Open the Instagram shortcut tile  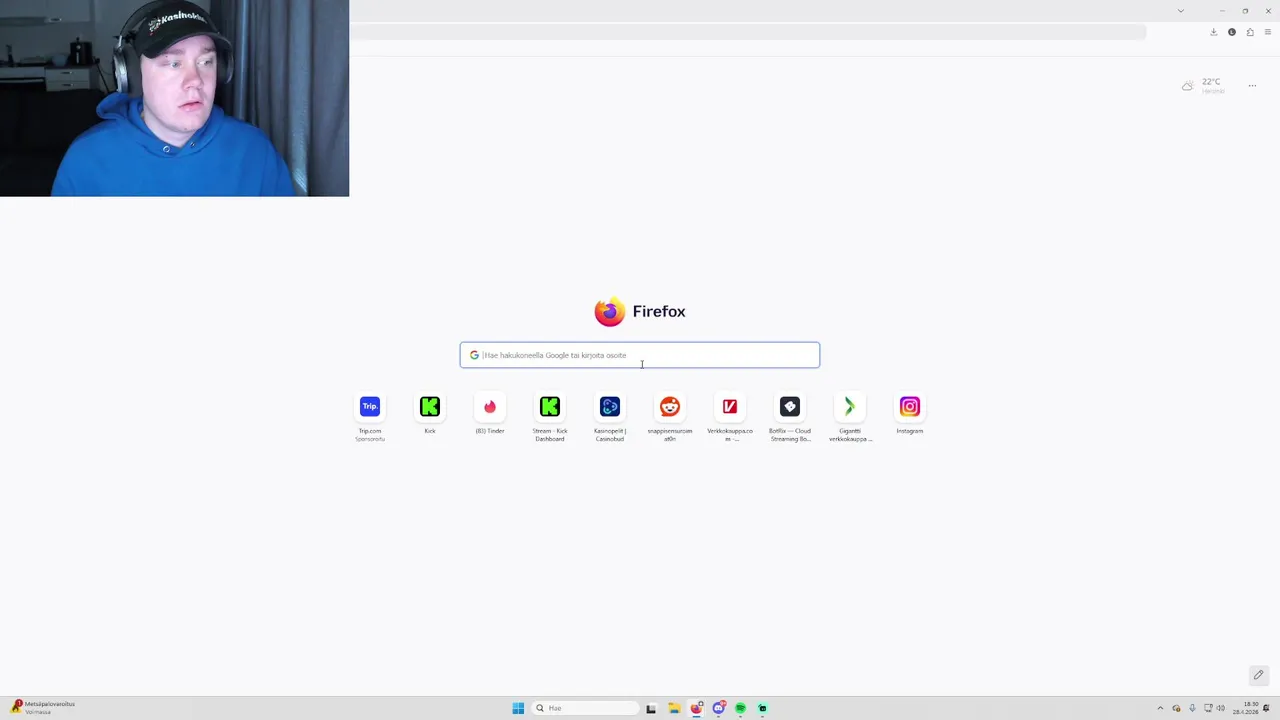point(910,407)
